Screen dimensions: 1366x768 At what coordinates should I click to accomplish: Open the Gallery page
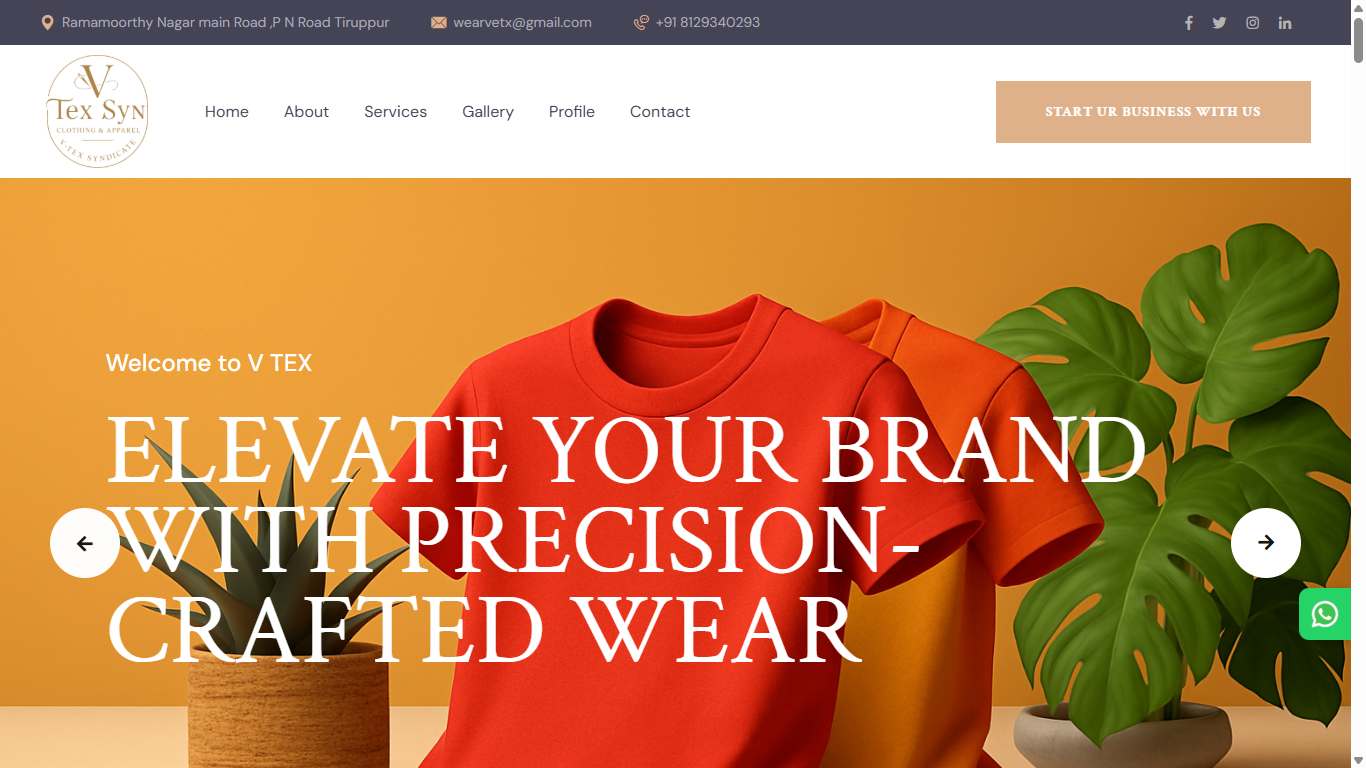(488, 112)
